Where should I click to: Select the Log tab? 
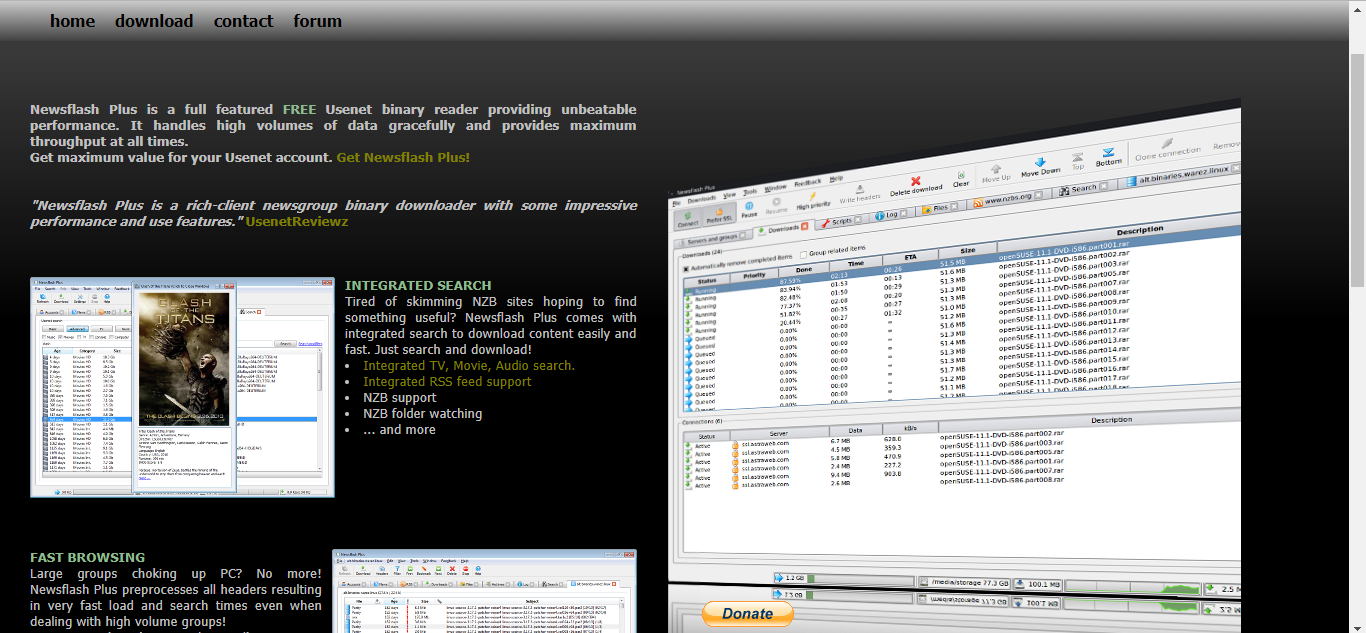click(x=891, y=215)
